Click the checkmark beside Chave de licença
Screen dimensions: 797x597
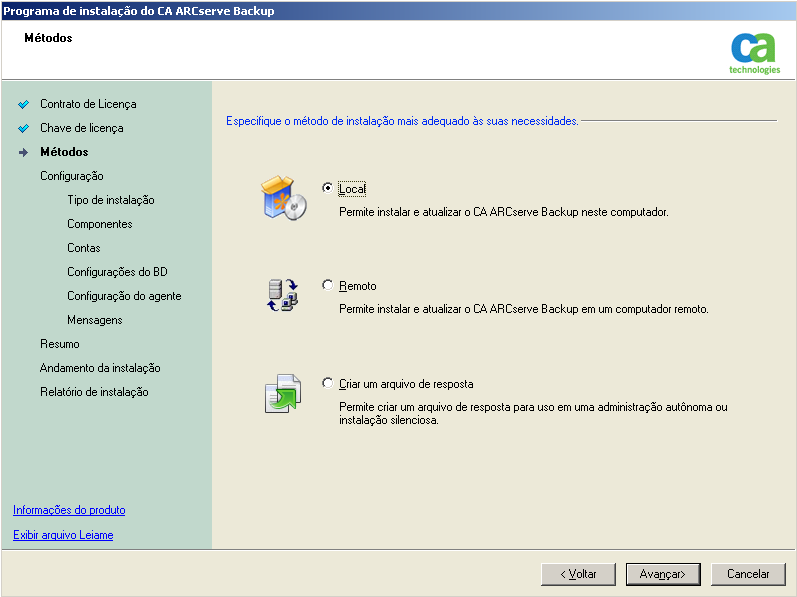click(24, 128)
